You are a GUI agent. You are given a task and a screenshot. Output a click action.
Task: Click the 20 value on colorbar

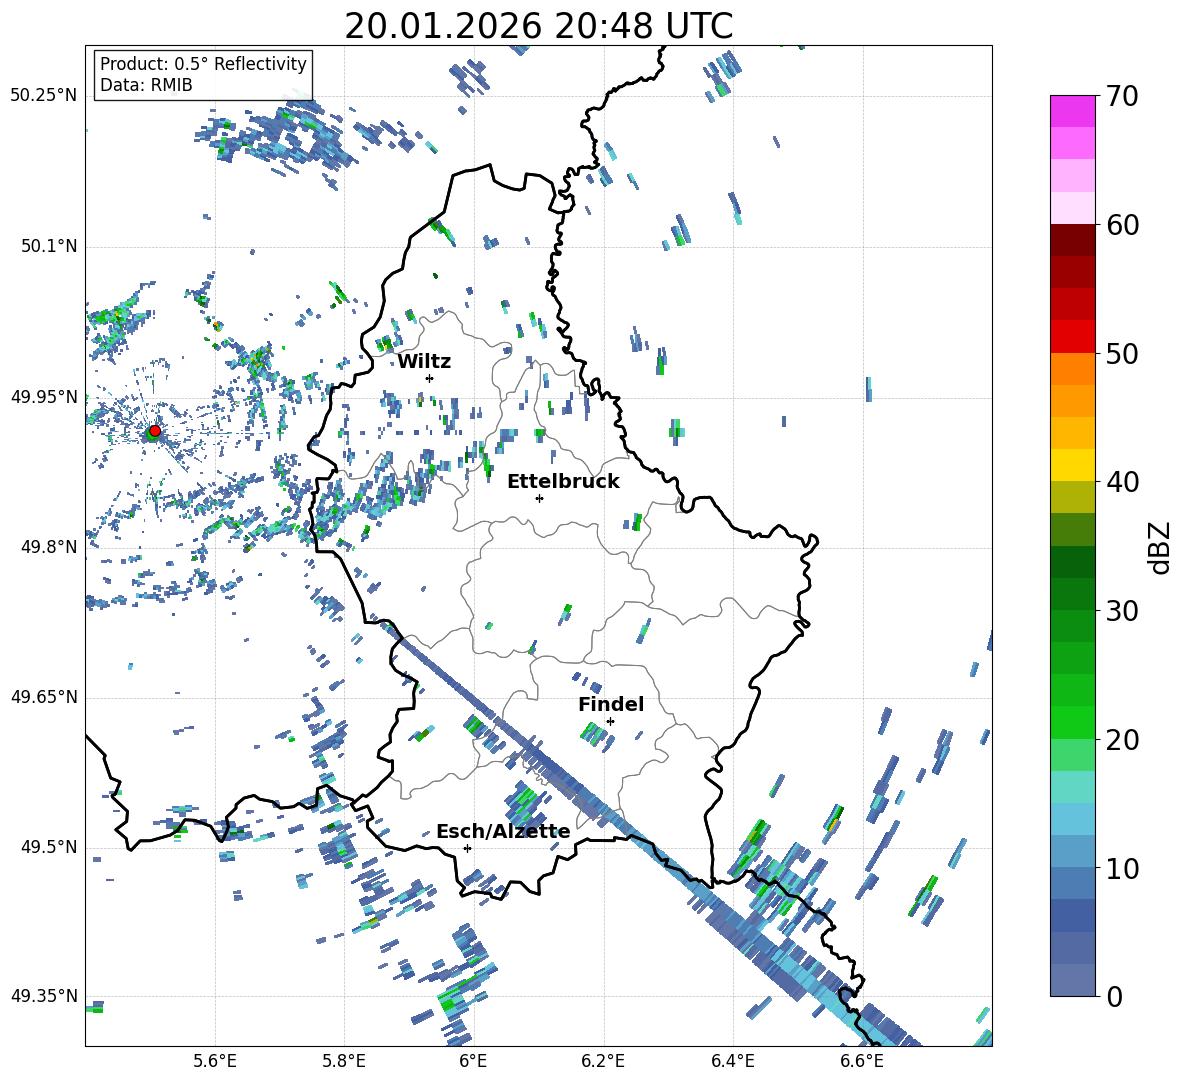(x=1123, y=739)
